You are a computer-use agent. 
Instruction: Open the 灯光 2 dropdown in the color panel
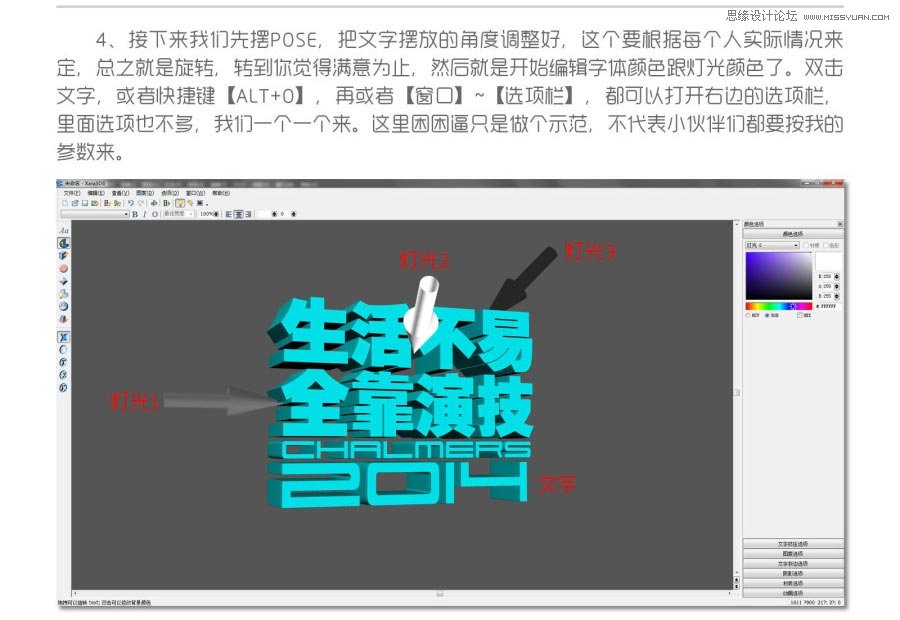point(796,245)
